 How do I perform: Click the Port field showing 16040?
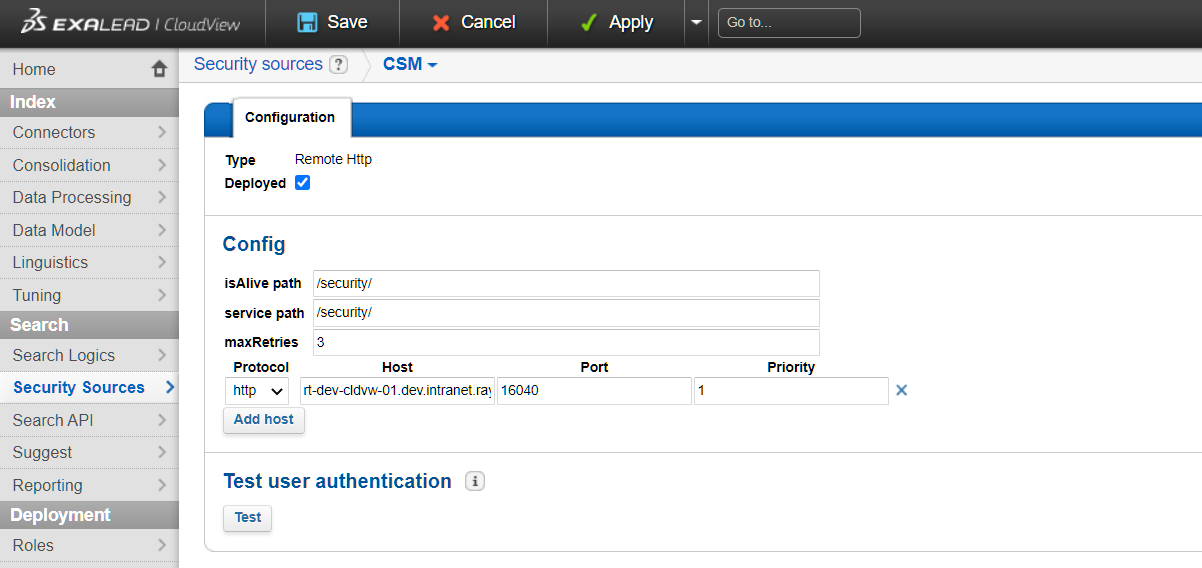click(x=594, y=391)
